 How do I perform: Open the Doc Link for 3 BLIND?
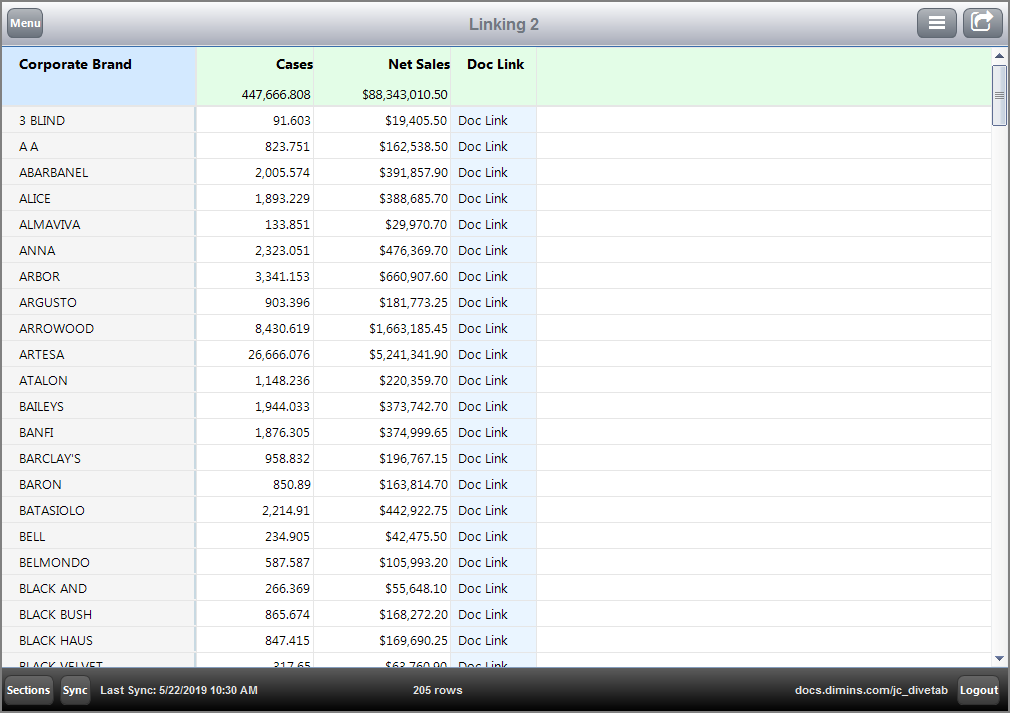(484, 120)
